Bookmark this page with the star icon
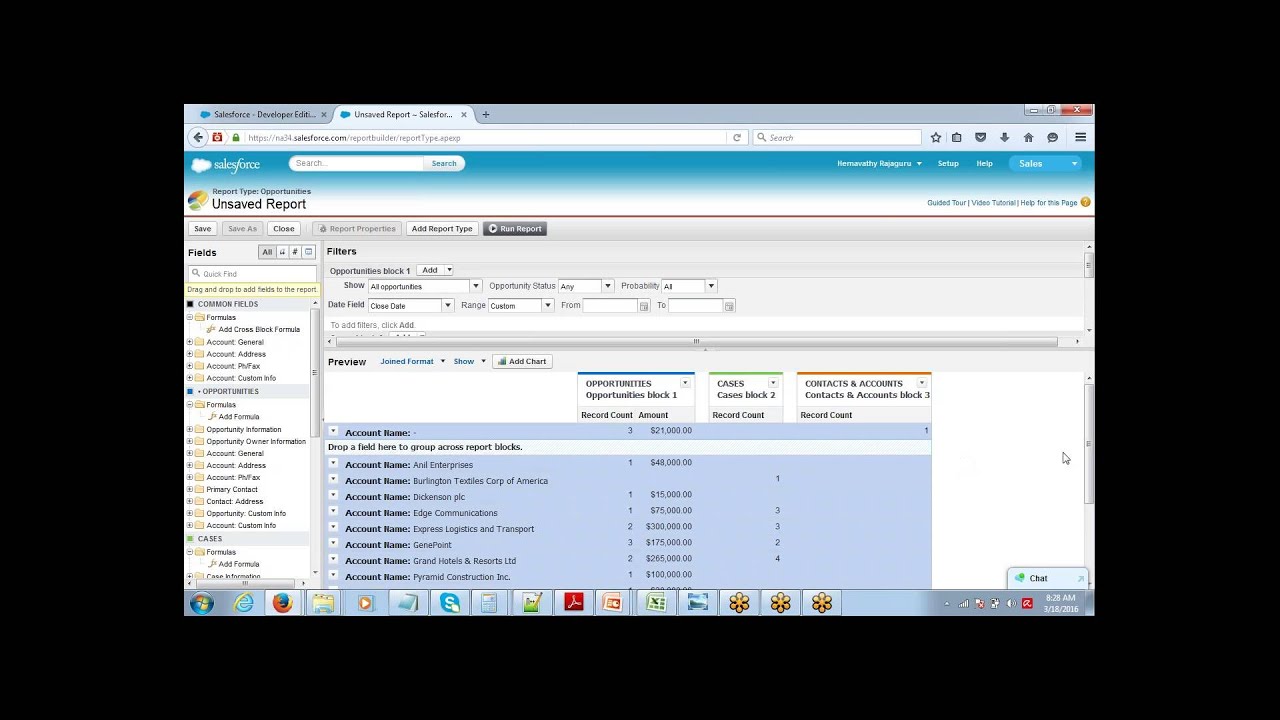Screen dimensions: 1280x720 936,138
